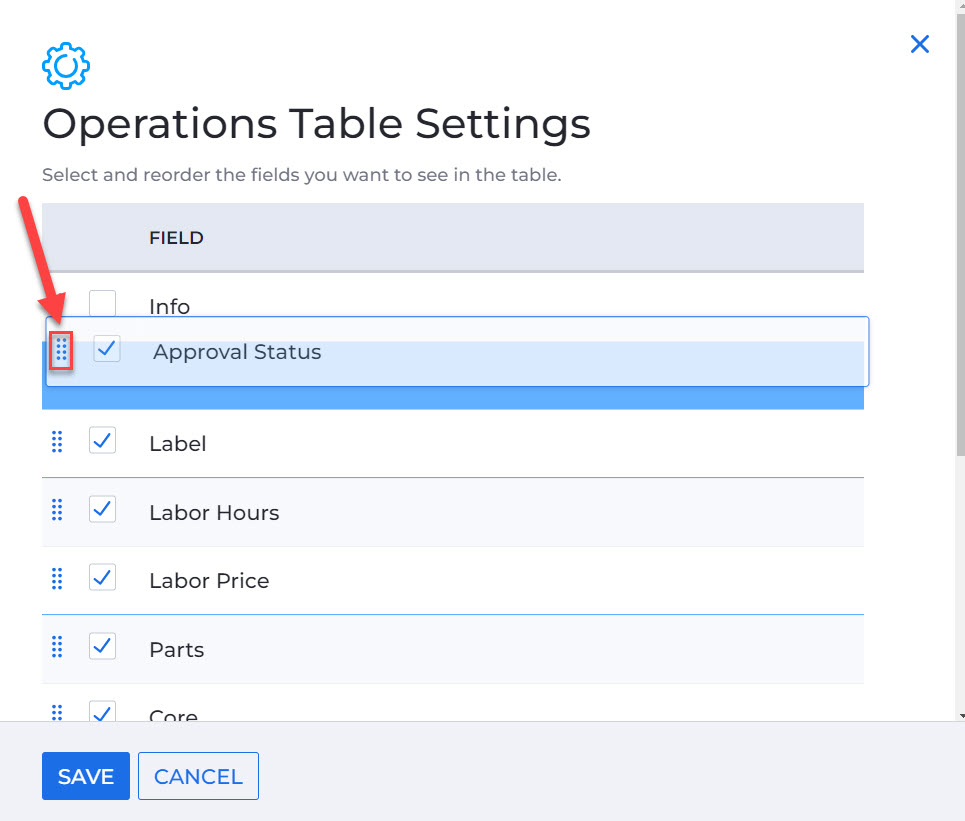965x821 pixels.
Task: Click the Labor Hours drag handle
Action: pos(57,509)
